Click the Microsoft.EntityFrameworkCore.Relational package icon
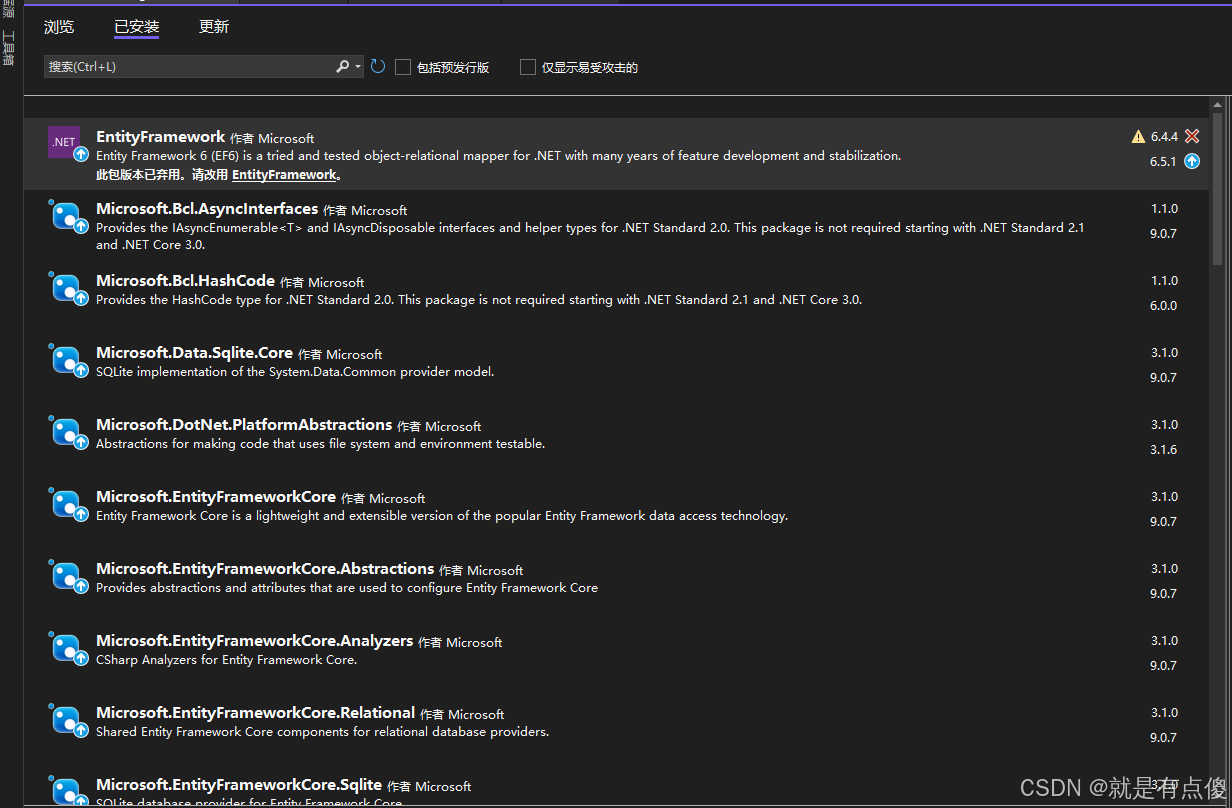Viewport: 1232px width, 808px height. click(x=66, y=720)
